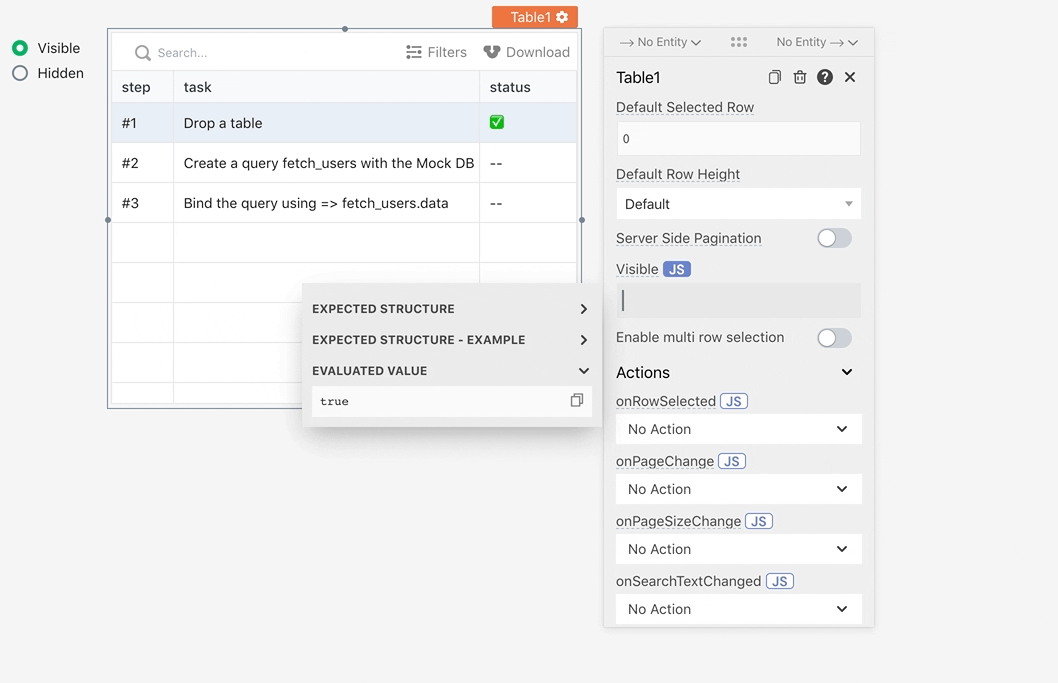This screenshot has height=683, width=1058.
Task: Copy the evaluated value true
Action: [576, 400]
